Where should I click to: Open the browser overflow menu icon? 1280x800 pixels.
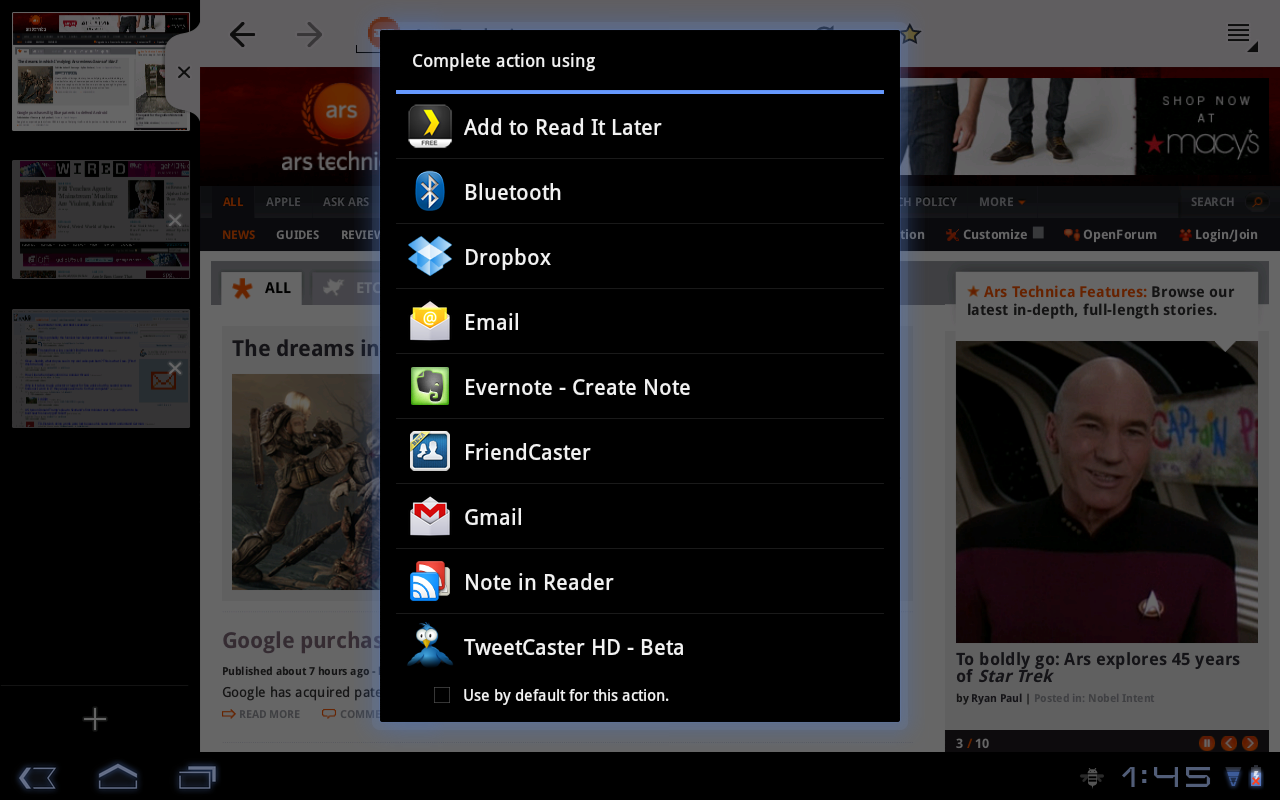(x=1239, y=34)
